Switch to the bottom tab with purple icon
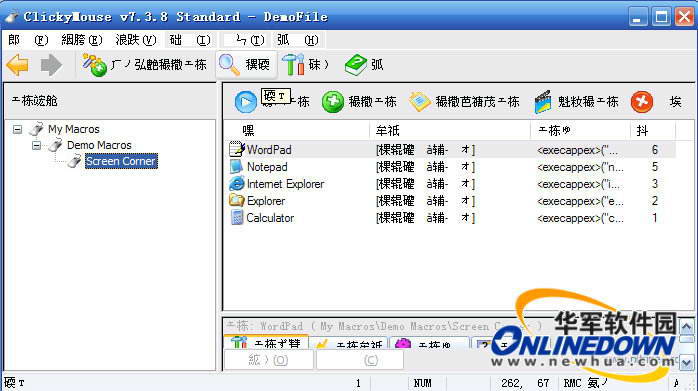The width and height of the screenshot is (698, 391). tap(429, 343)
